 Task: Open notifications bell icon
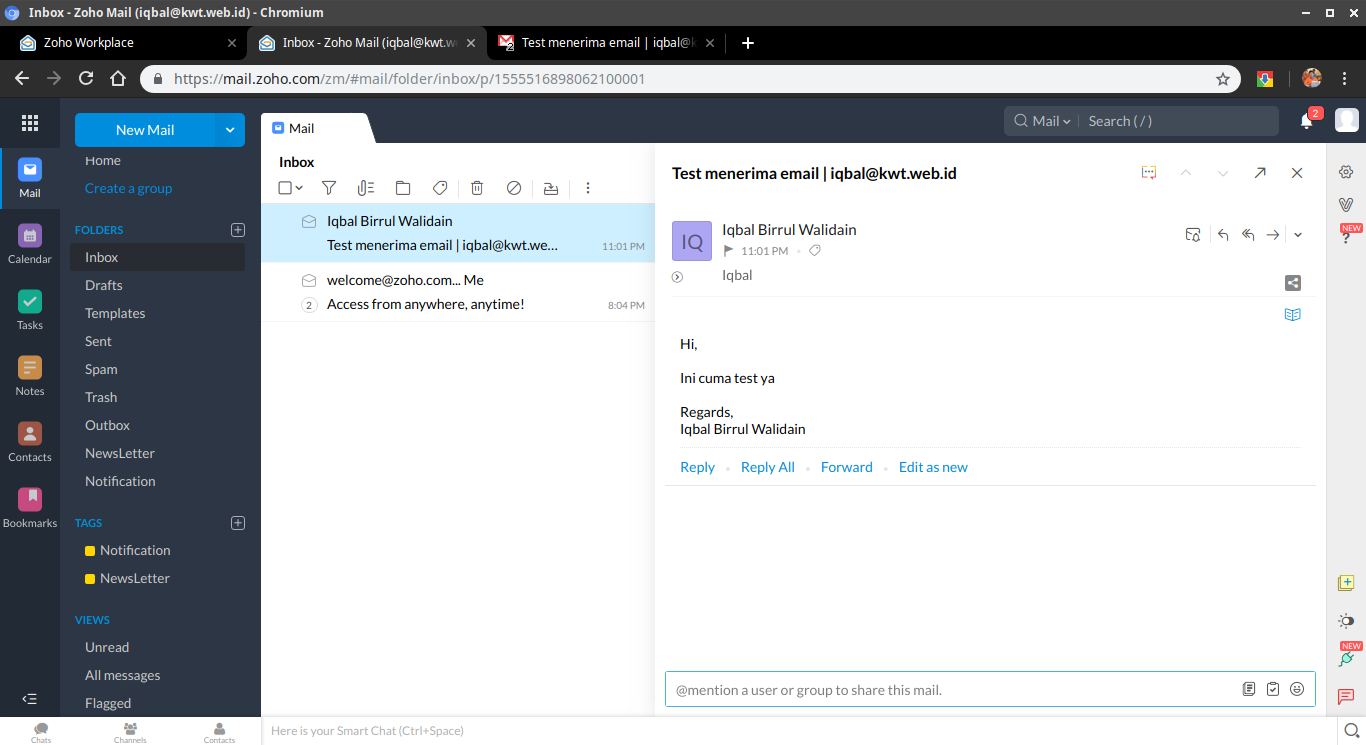[x=1306, y=121]
